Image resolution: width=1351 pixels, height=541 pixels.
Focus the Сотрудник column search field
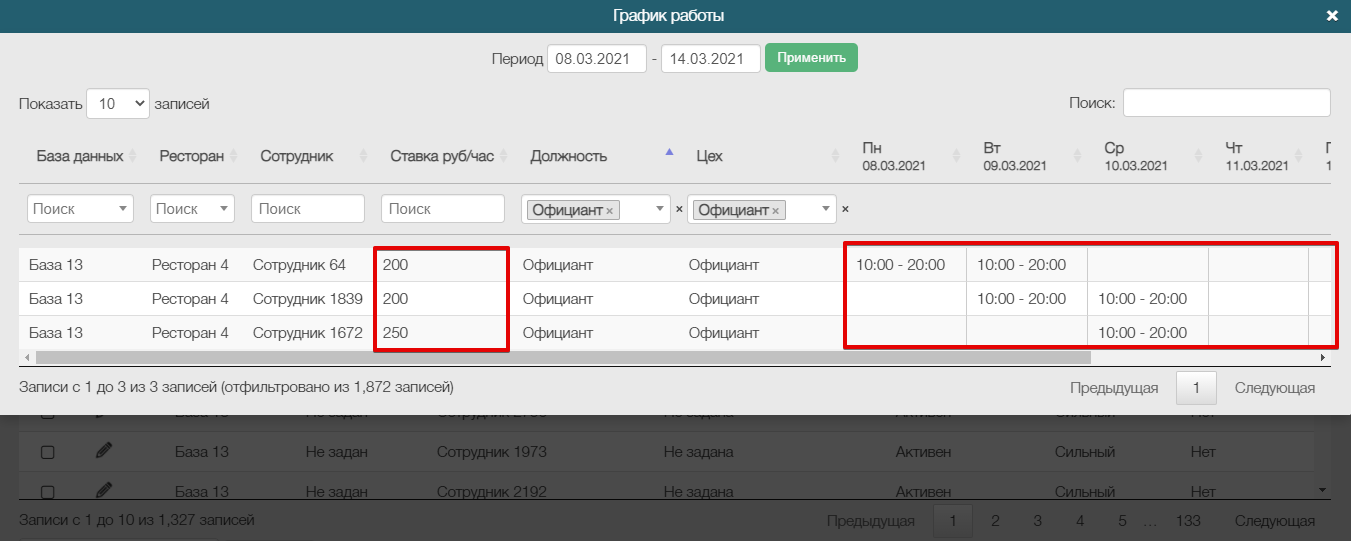click(308, 209)
